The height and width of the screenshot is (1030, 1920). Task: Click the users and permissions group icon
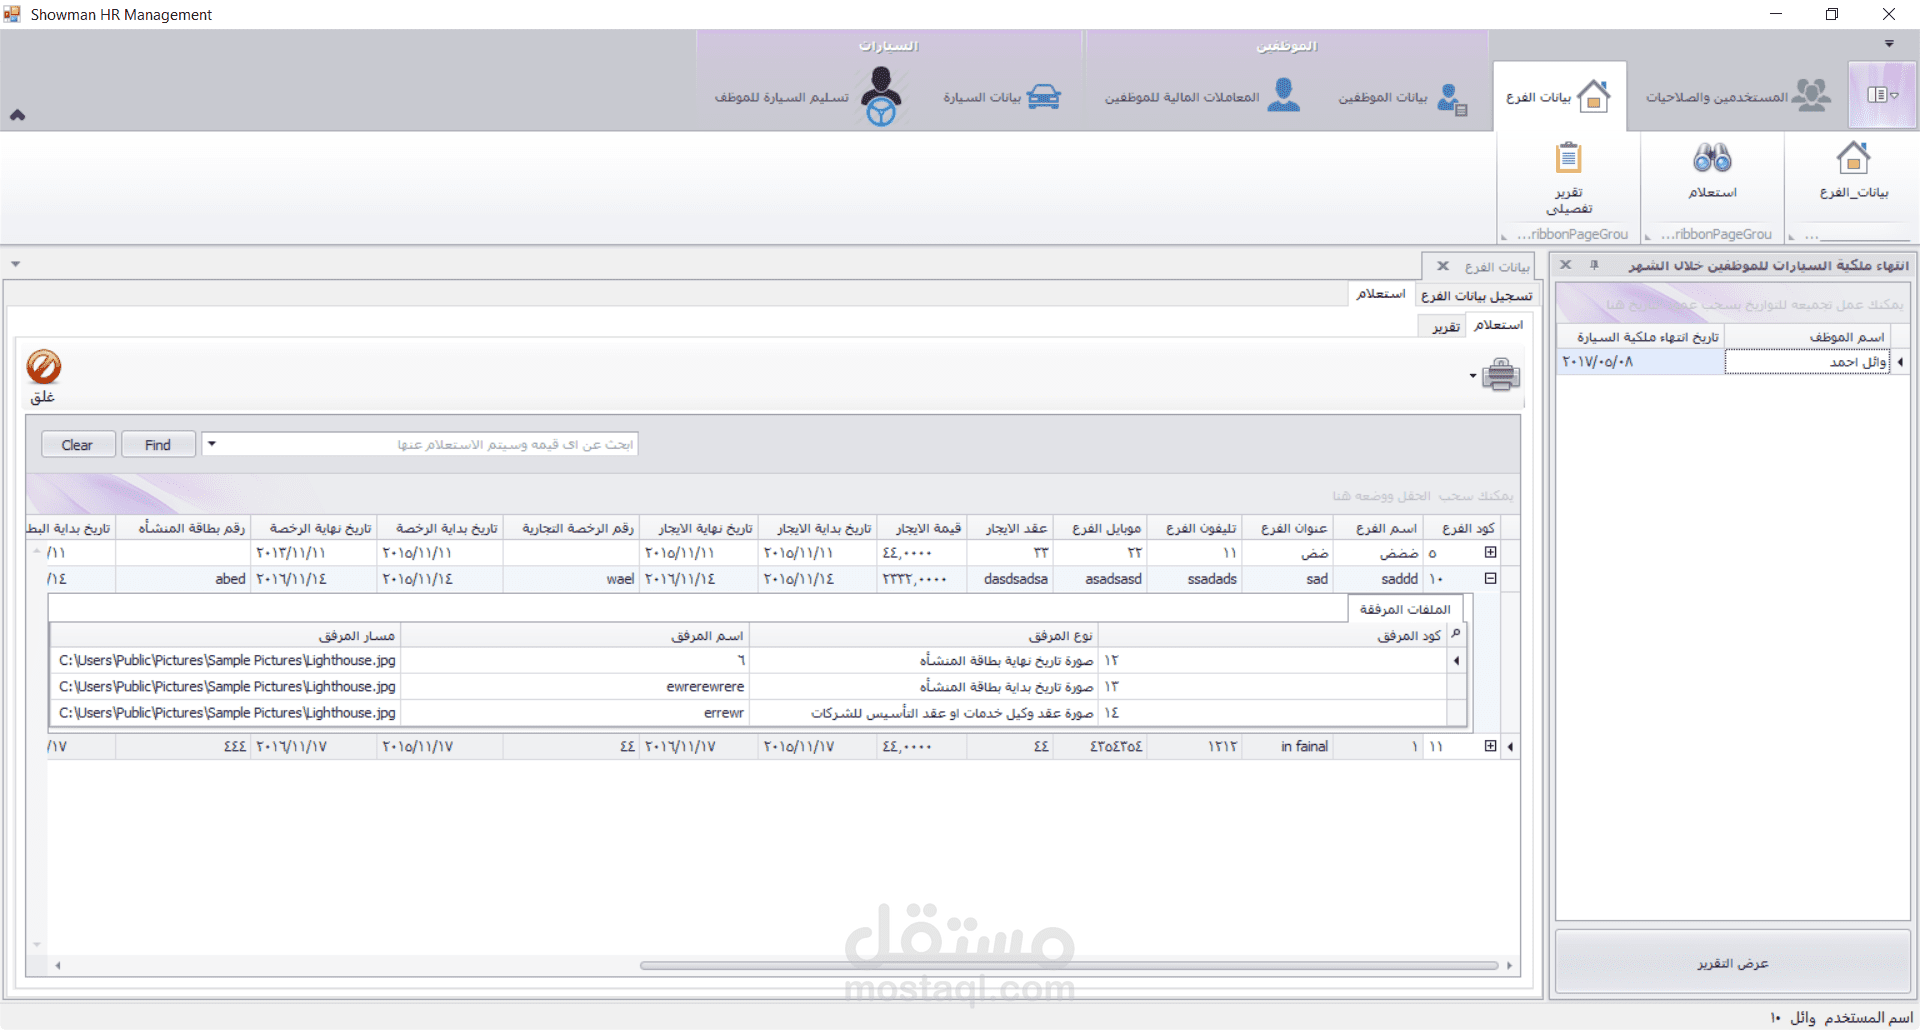1811,95
